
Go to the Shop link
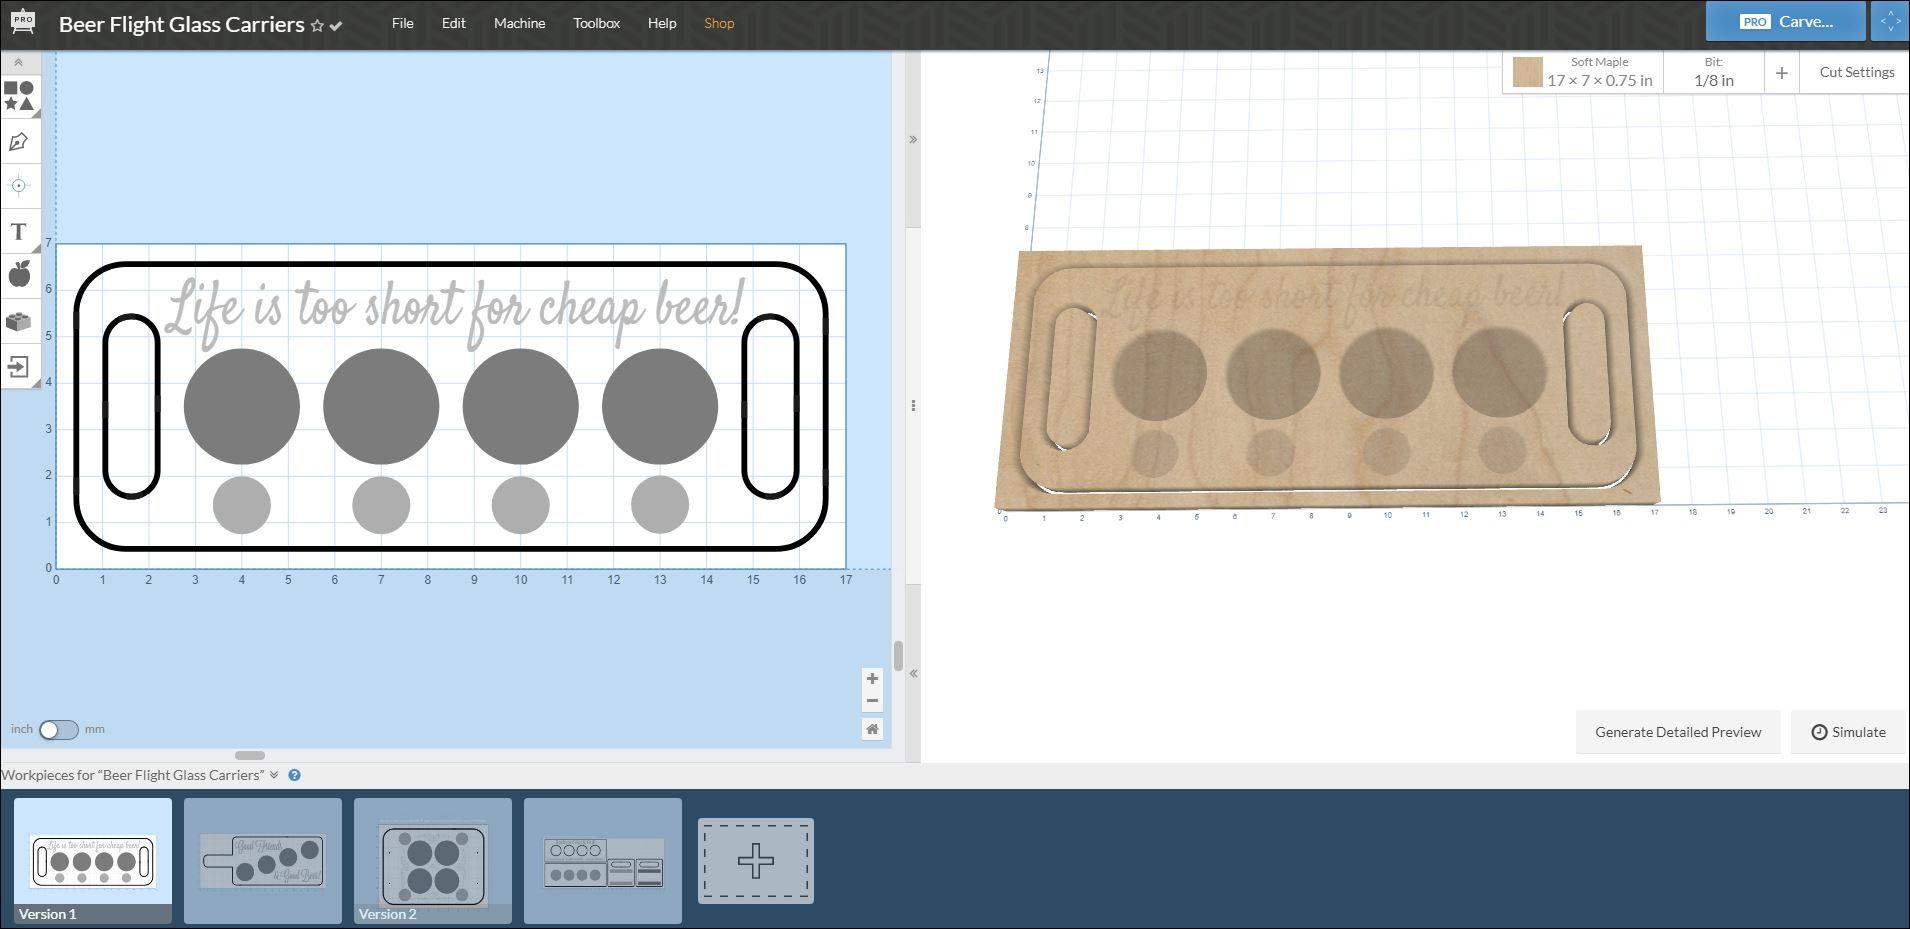719,23
